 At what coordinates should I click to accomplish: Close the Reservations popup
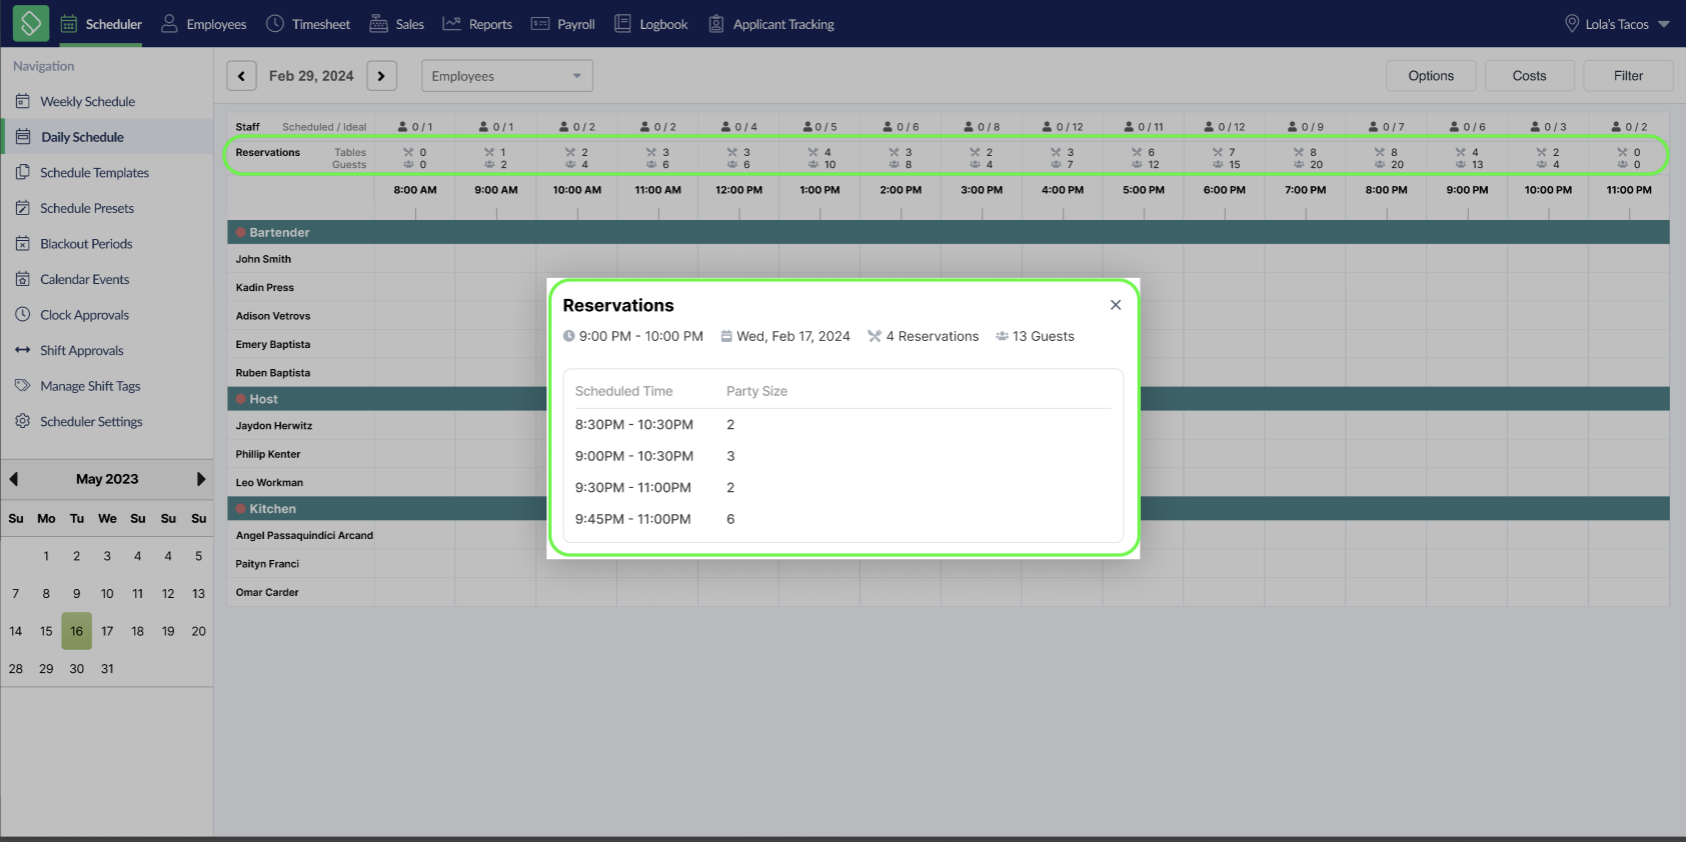click(x=1116, y=305)
